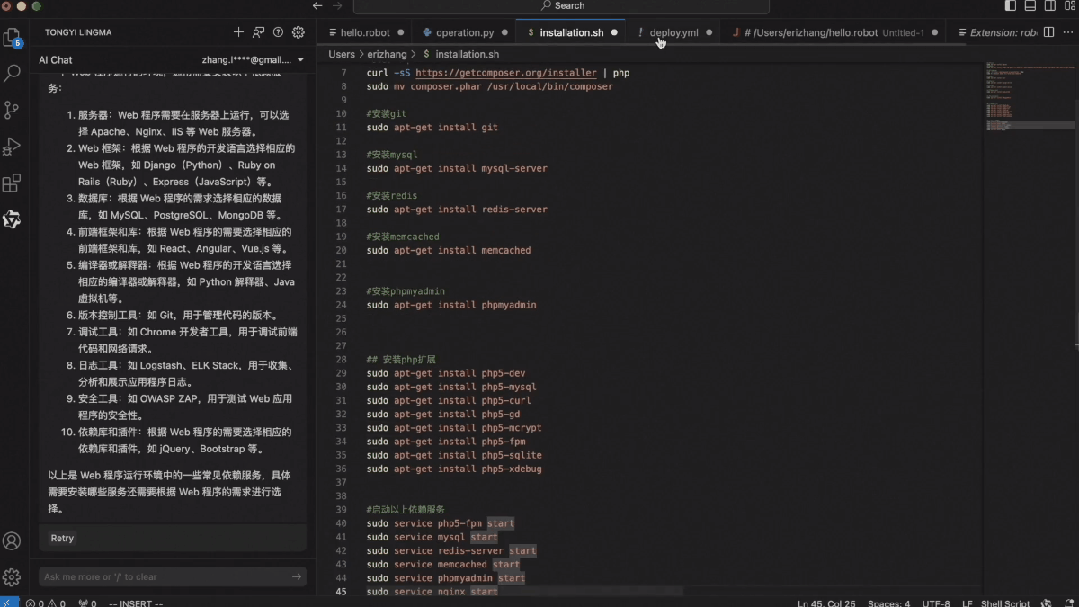The image size is (1079, 607).
Task: Open the help icon in Tongyi Lingma header
Action: pos(278,32)
